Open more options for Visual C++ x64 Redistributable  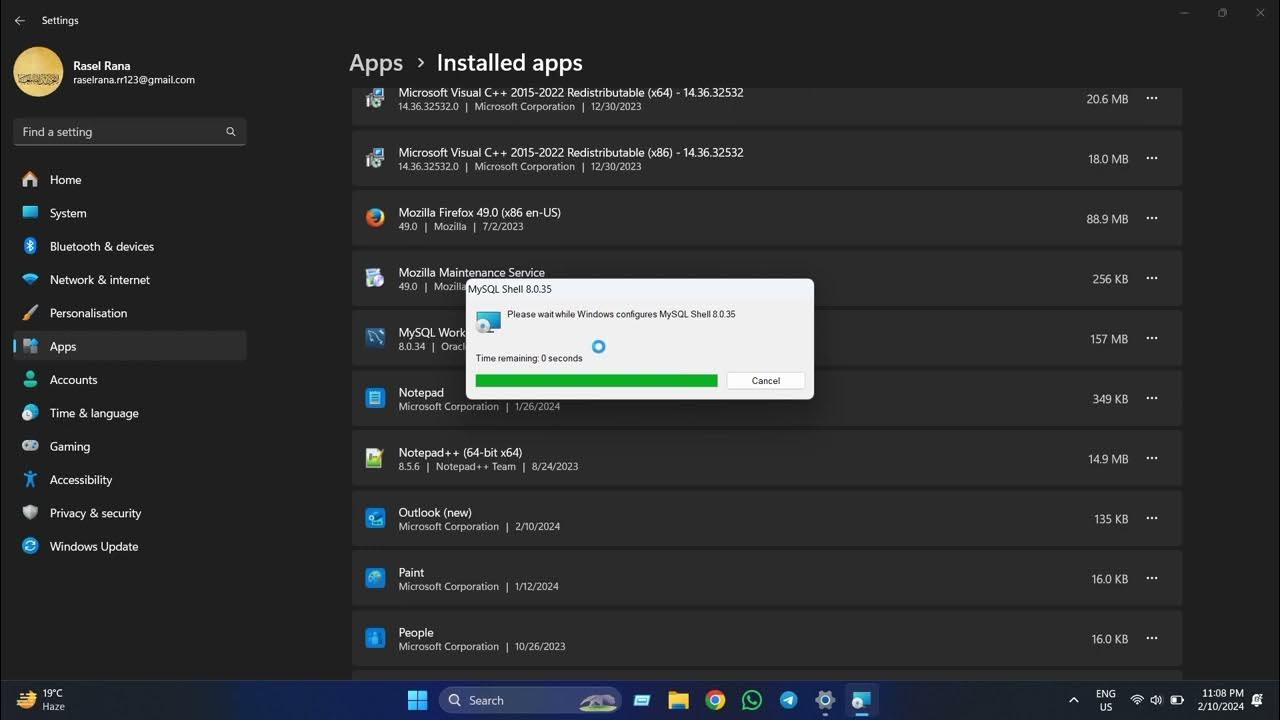pyautogui.click(x=1152, y=99)
